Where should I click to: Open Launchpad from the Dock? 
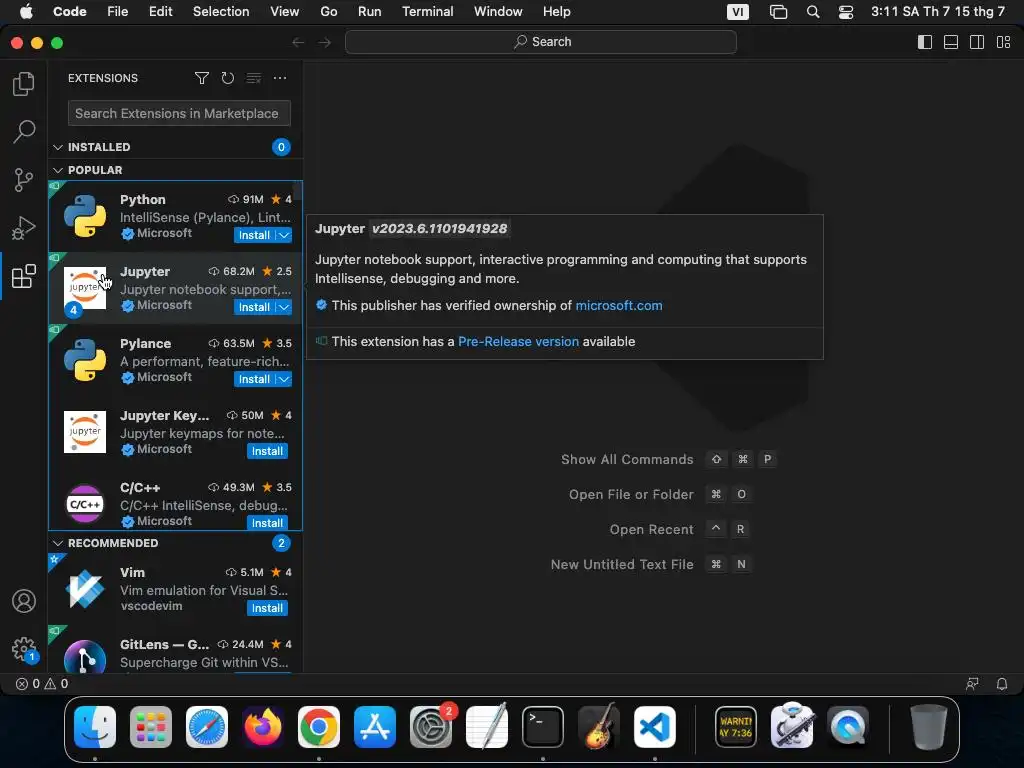click(x=151, y=727)
